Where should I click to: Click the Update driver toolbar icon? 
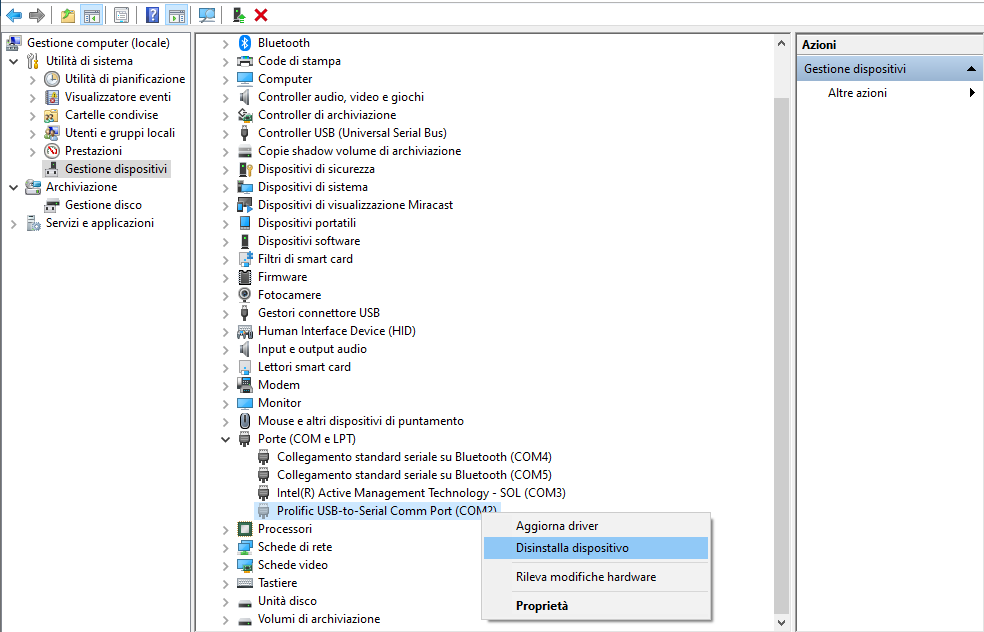pyautogui.click(x=238, y=15)
